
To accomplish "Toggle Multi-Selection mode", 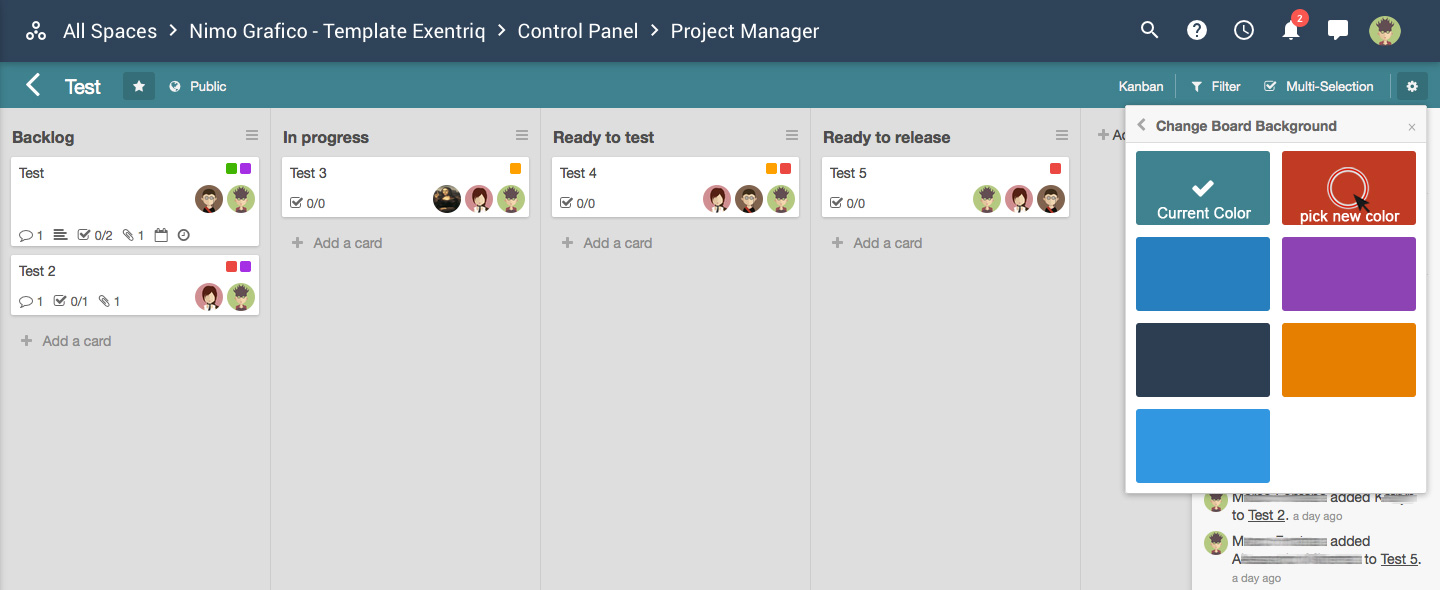I will (1319, 86).
